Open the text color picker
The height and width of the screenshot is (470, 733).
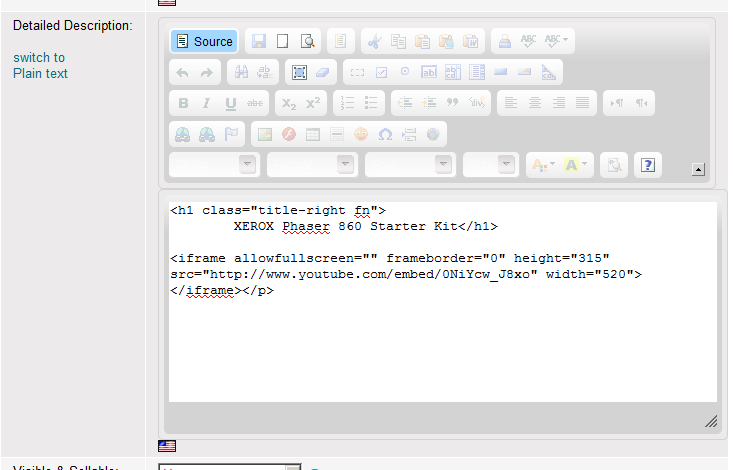[543, 165]
